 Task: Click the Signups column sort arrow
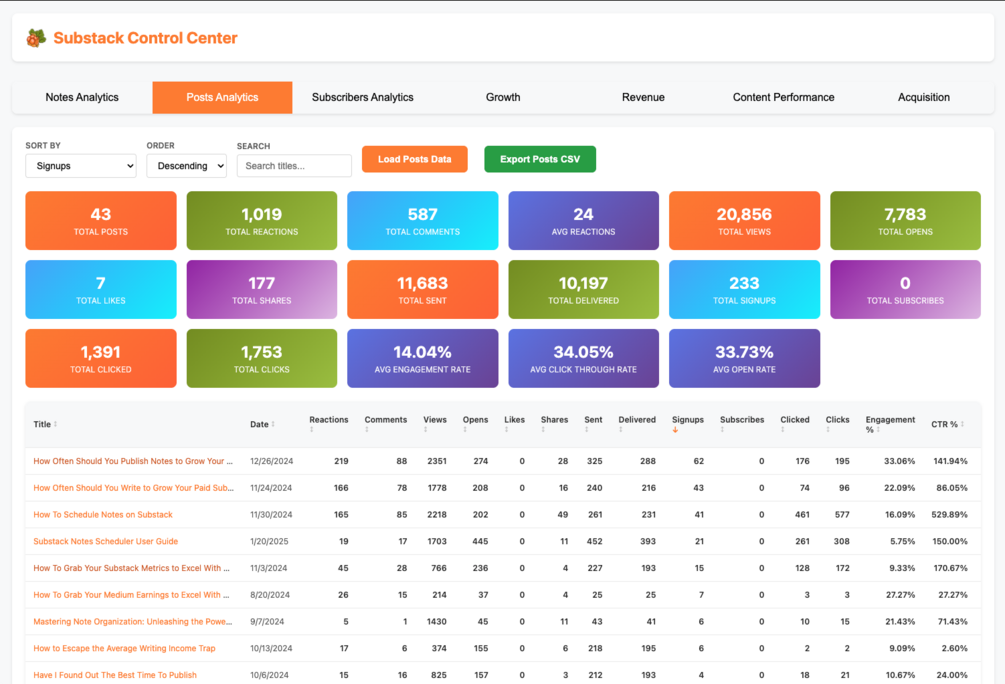[675, 430]
